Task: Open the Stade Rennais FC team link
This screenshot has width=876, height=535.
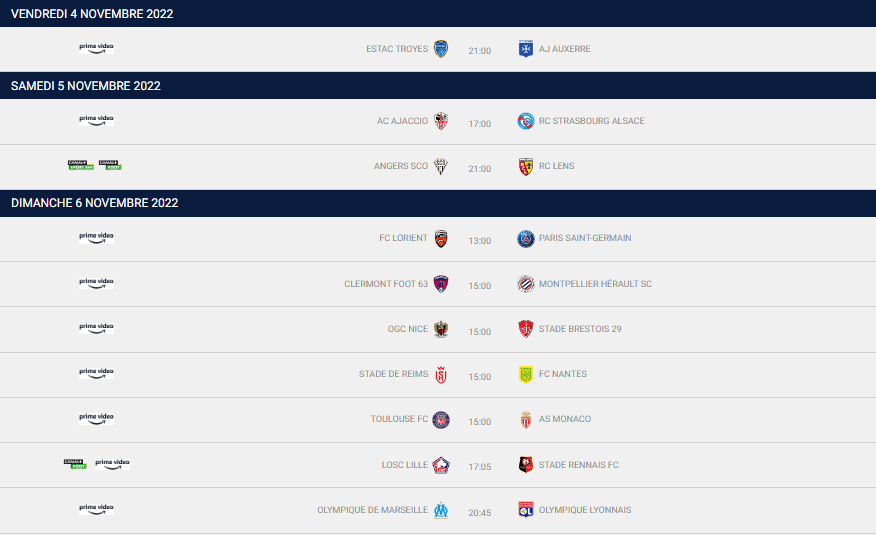Action: (578, 465)
